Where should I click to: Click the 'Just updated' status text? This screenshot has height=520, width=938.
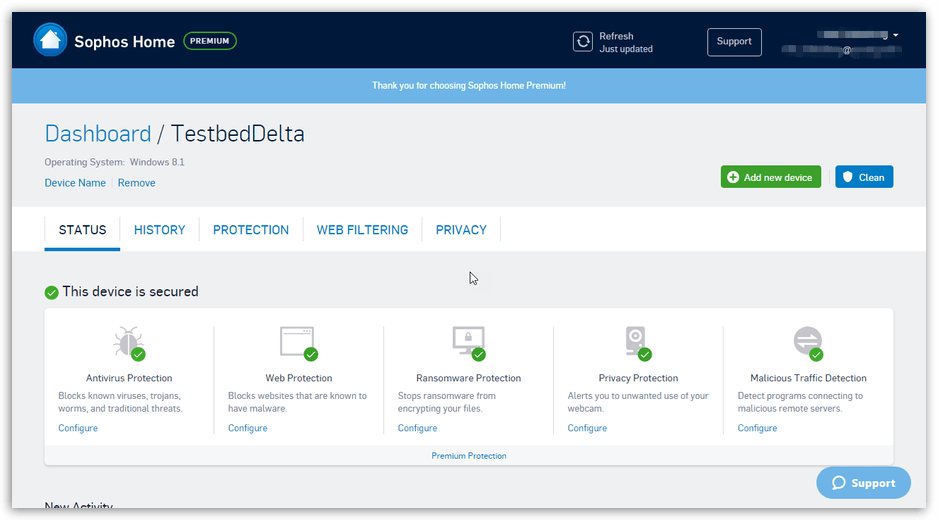(626, 49)
